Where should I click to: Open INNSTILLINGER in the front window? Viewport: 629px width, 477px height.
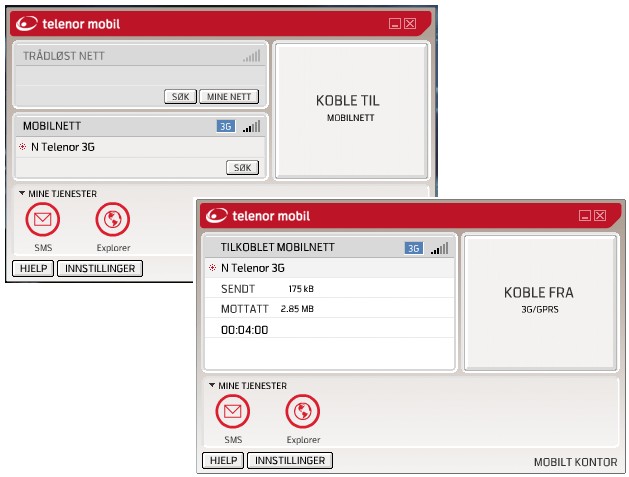[290, 460]
